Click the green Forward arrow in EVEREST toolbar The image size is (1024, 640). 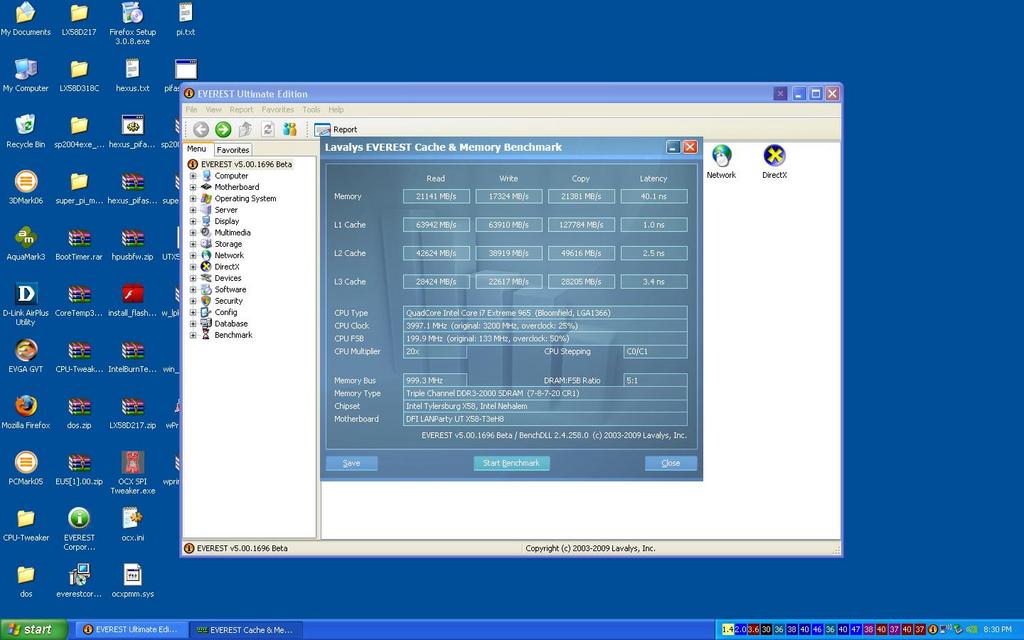(223, 129)
